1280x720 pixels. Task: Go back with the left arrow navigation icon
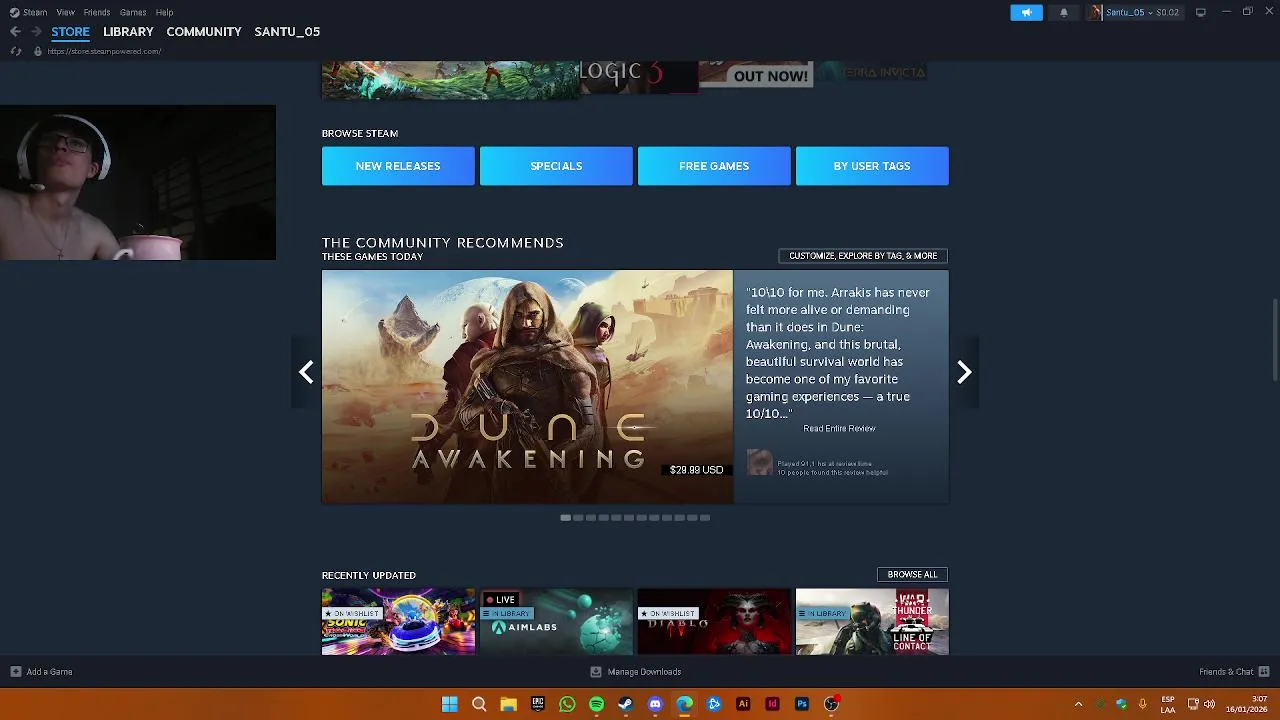(15, 31)
